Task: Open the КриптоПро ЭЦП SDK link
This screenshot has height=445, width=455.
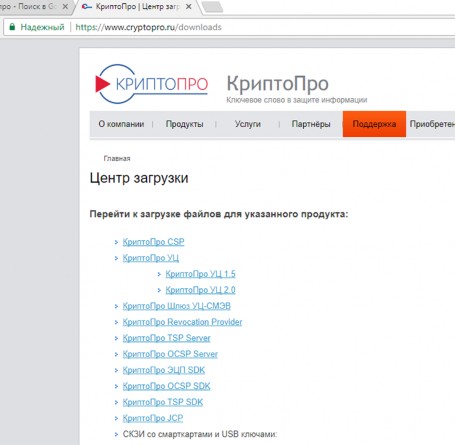Action: tap(164, 370)
